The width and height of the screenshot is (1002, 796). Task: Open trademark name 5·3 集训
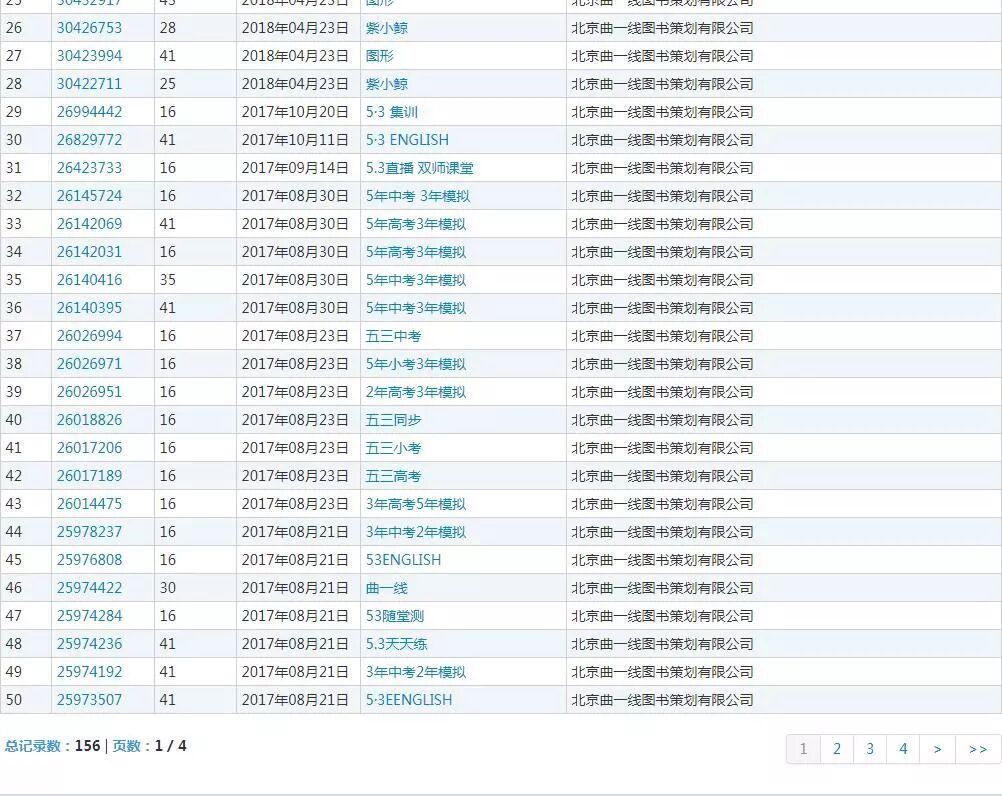(x=392, y=112)
